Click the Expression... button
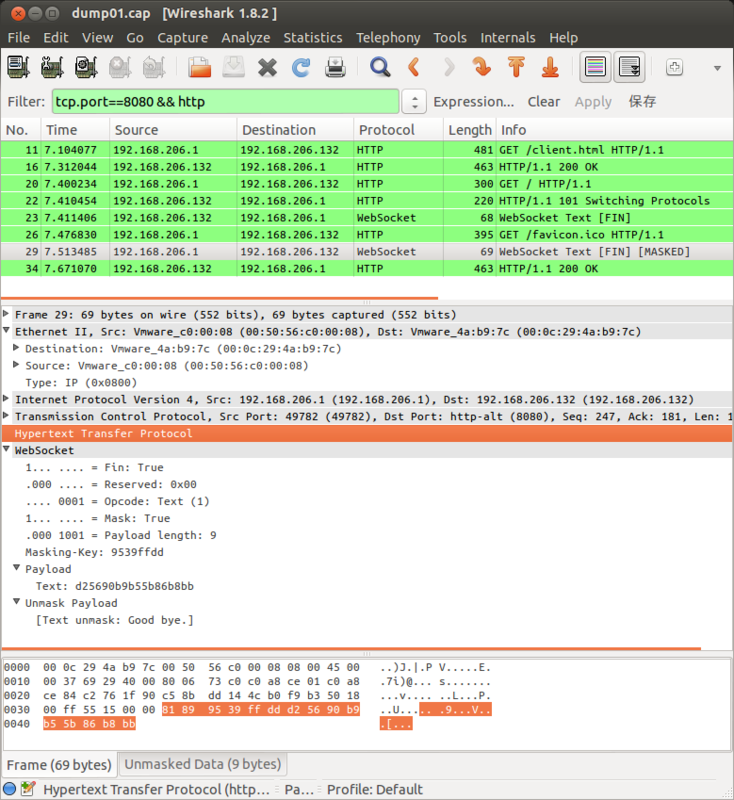 tap(474, 102)
